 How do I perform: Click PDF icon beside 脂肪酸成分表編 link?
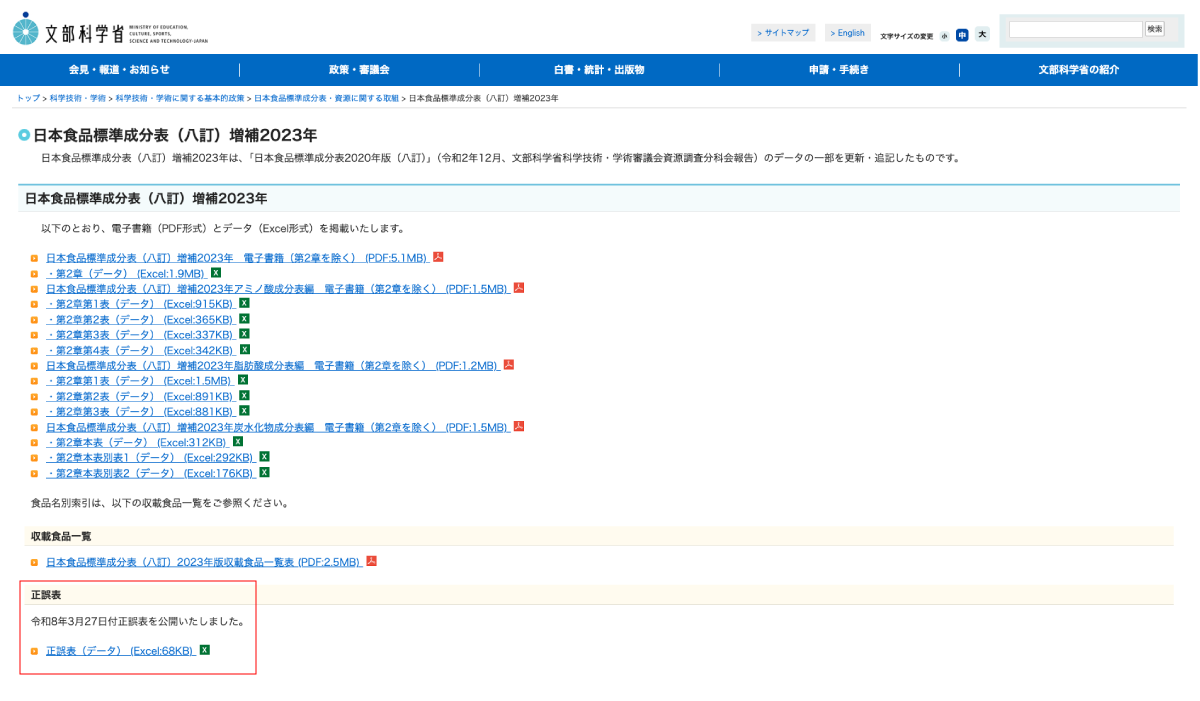click(508, 365)
